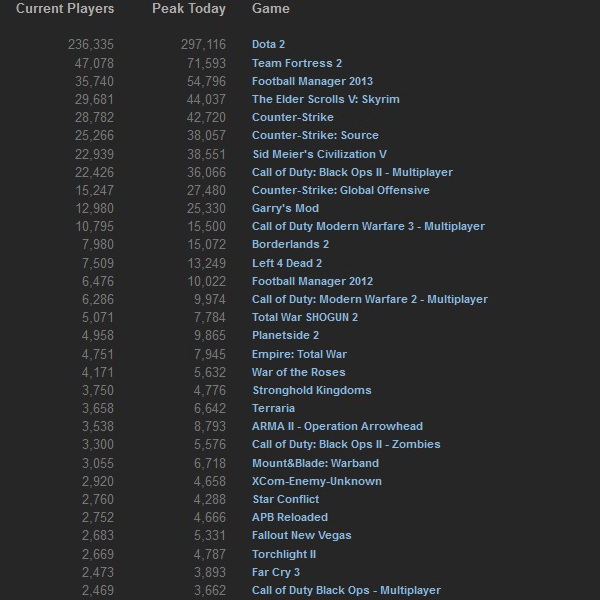The height and width of the screenshot is (600, 600).
Task: Select The Elder Scrolls V: Skyrim
Action: pos(325,99)
